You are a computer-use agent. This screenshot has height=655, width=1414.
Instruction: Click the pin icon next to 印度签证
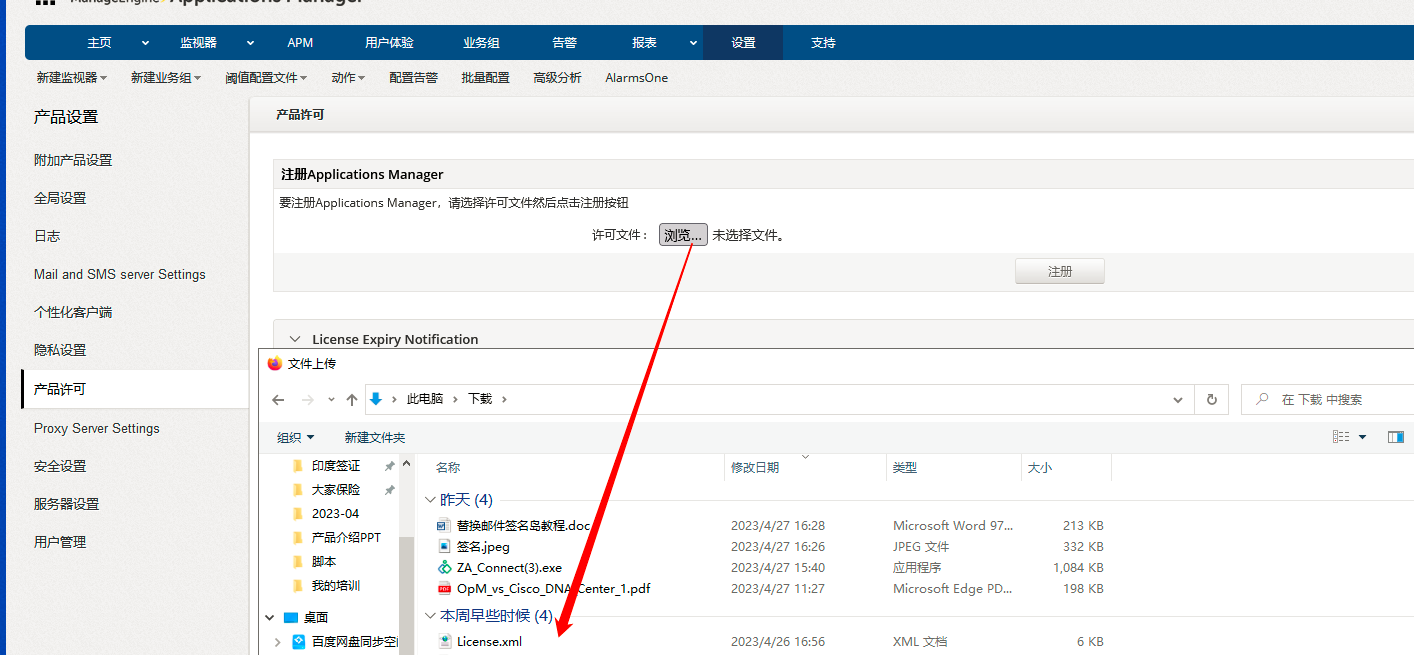click(x=389, y=466)
